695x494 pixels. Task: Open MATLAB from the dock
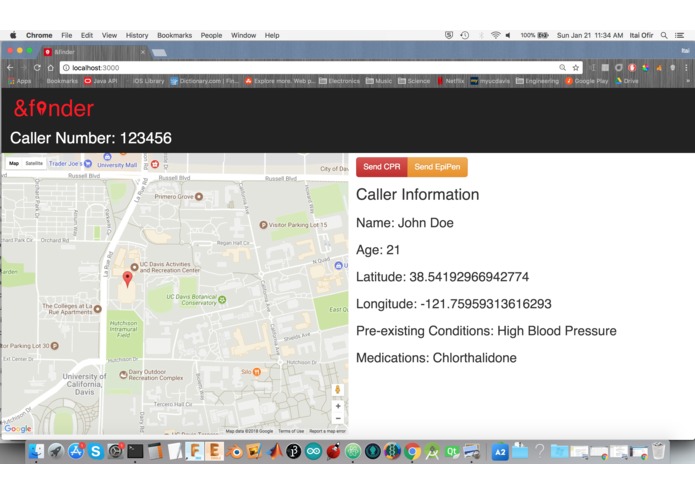(x=274, y=451)
